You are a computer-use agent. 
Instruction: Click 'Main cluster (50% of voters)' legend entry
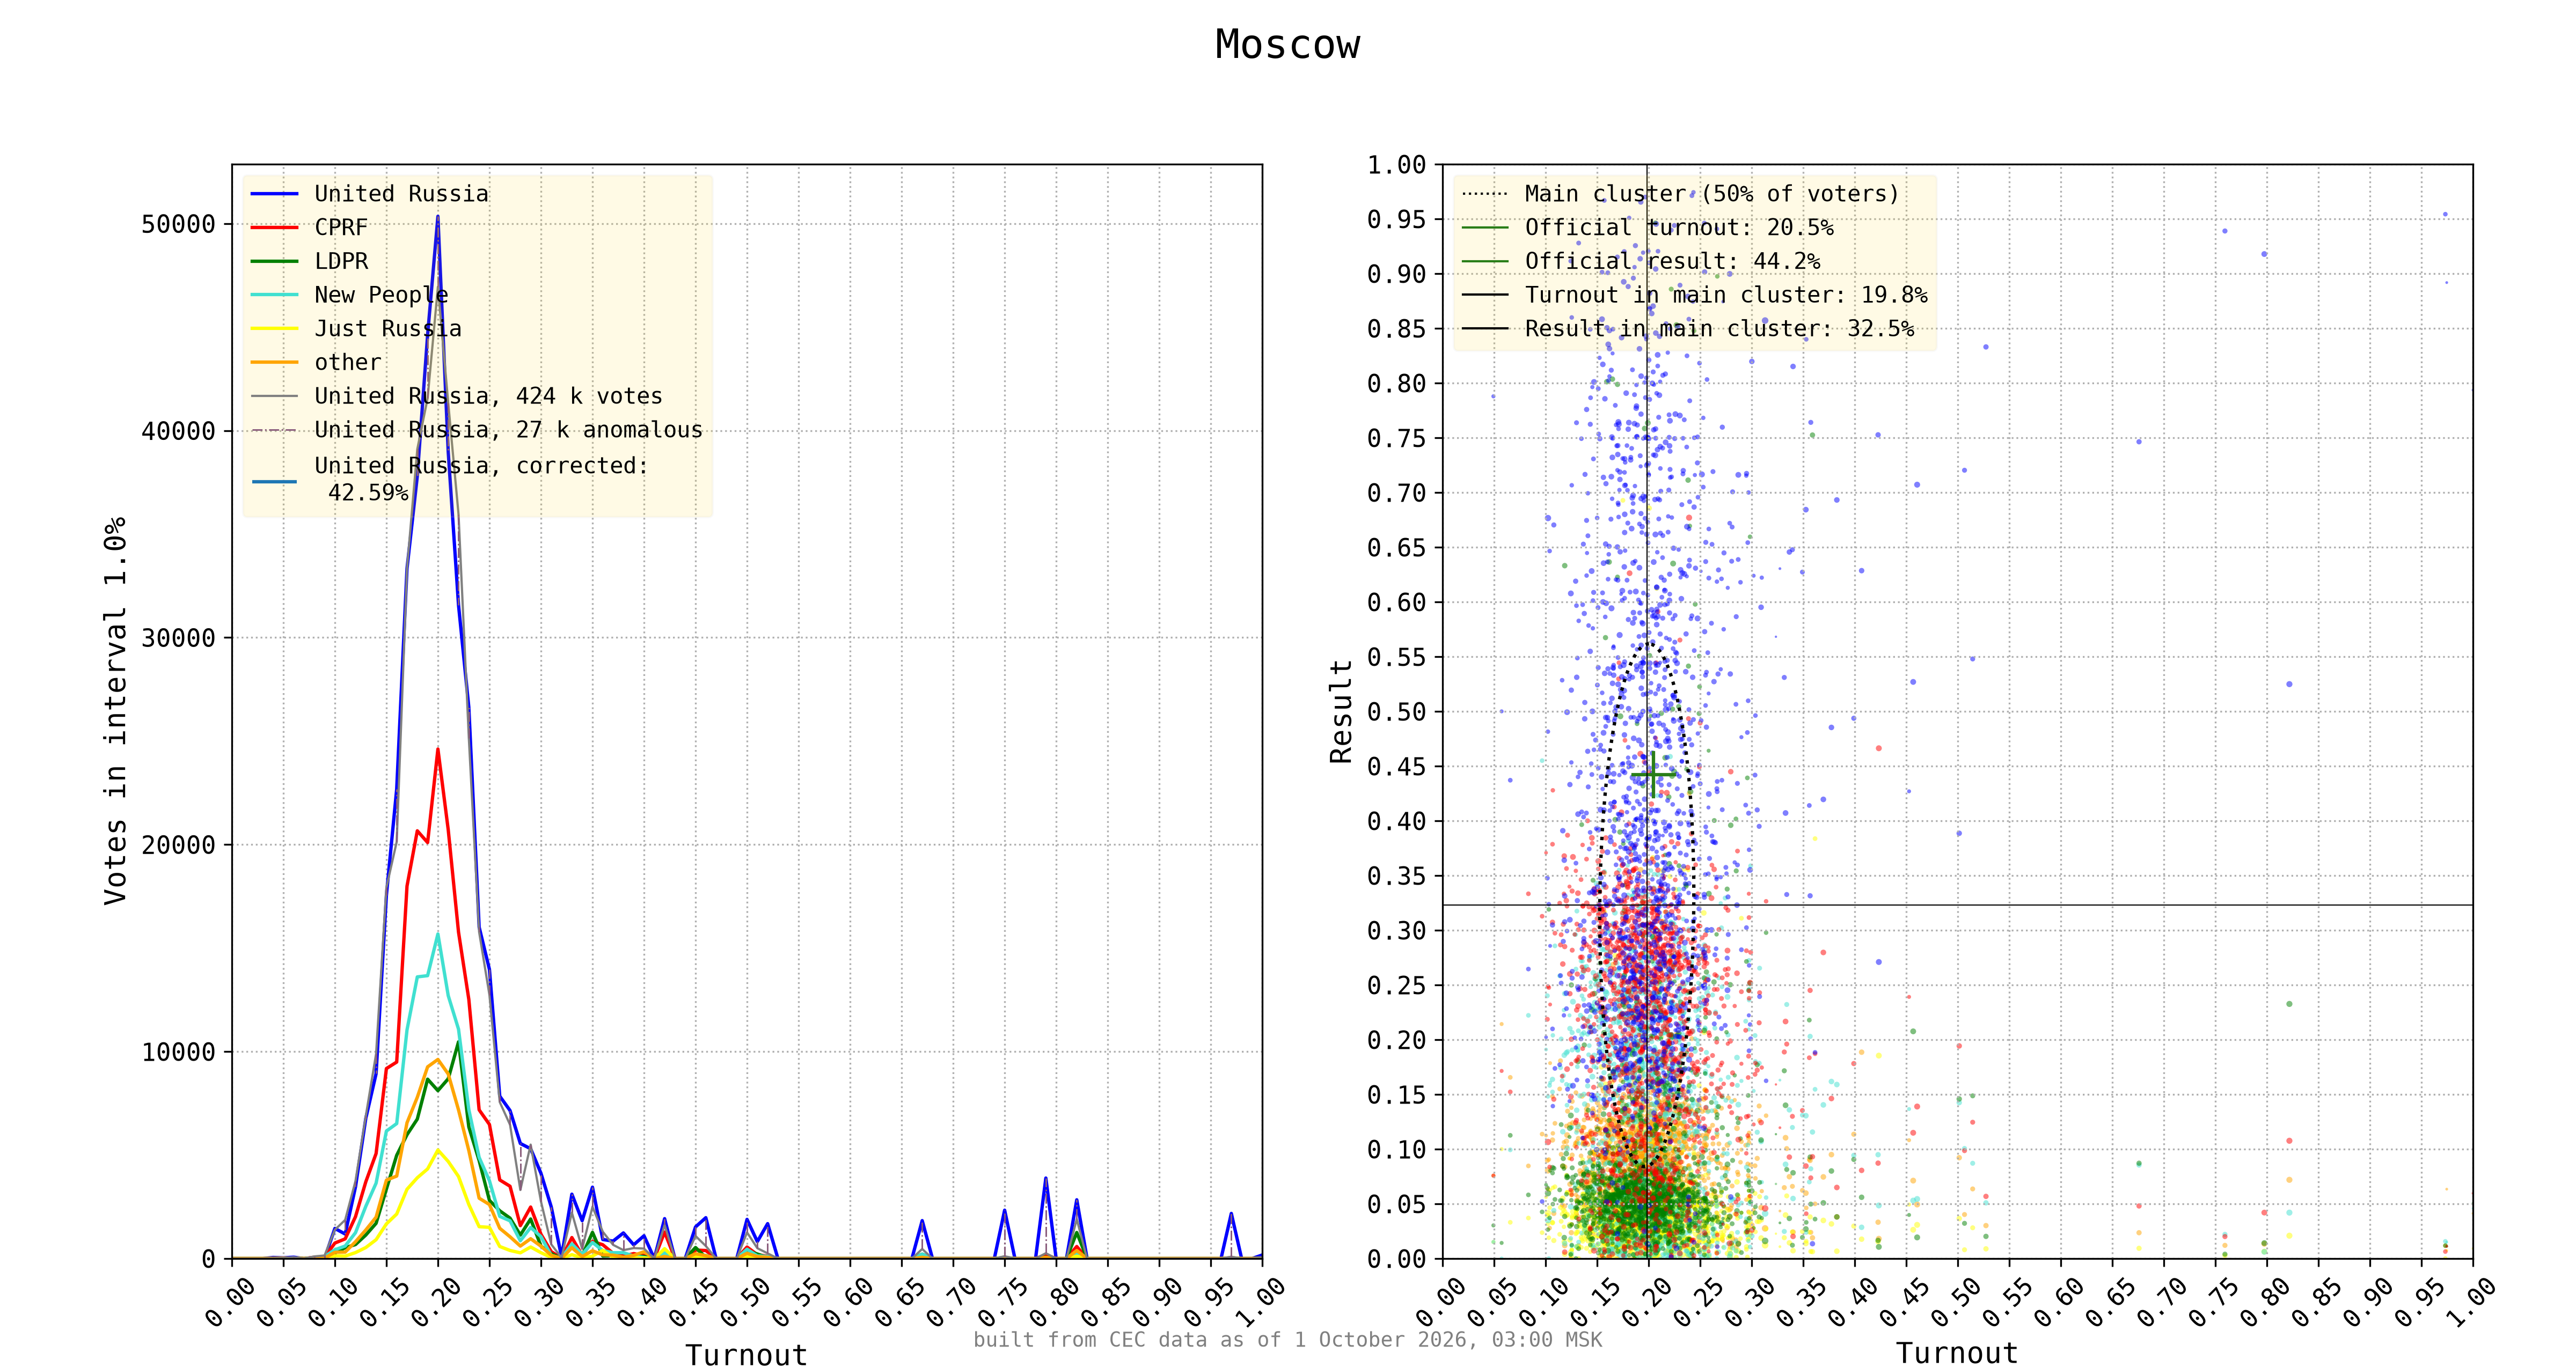(1711, 194)
